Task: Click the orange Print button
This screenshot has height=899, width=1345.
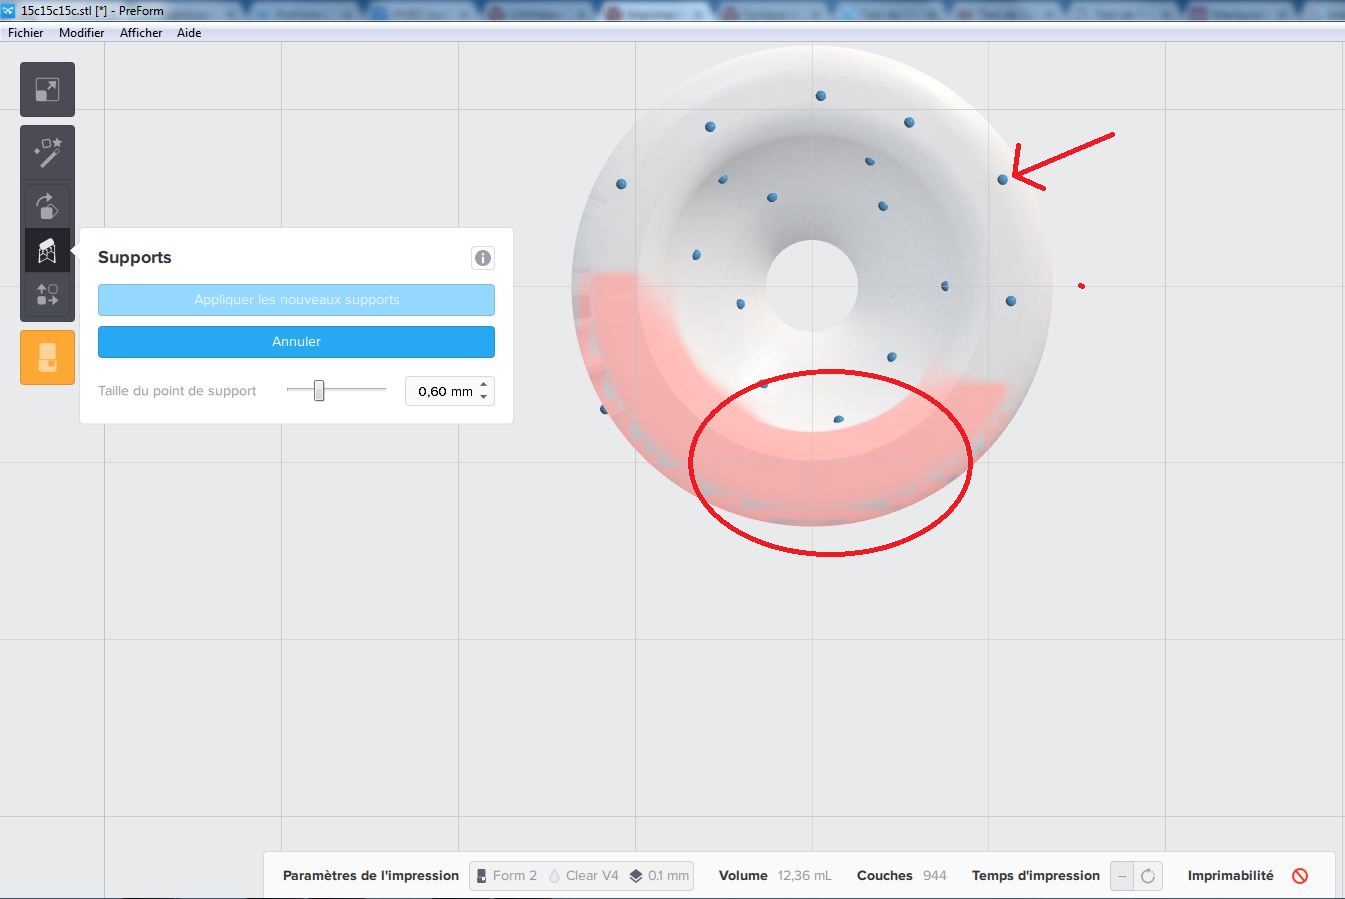Action: point(47,357)
